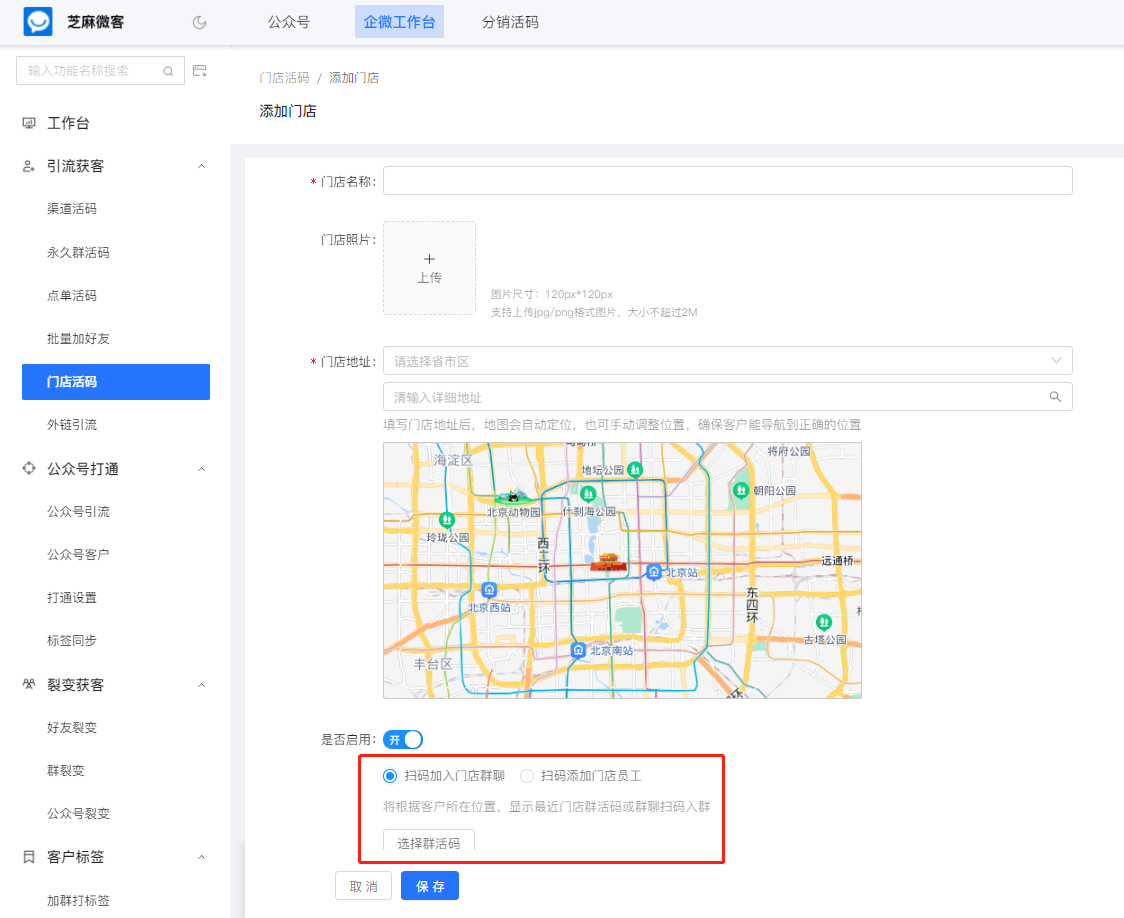Viewport: 1124px width, 918px height.
Task: Switch to 公众号 top tab
Action: pos(289,22)
